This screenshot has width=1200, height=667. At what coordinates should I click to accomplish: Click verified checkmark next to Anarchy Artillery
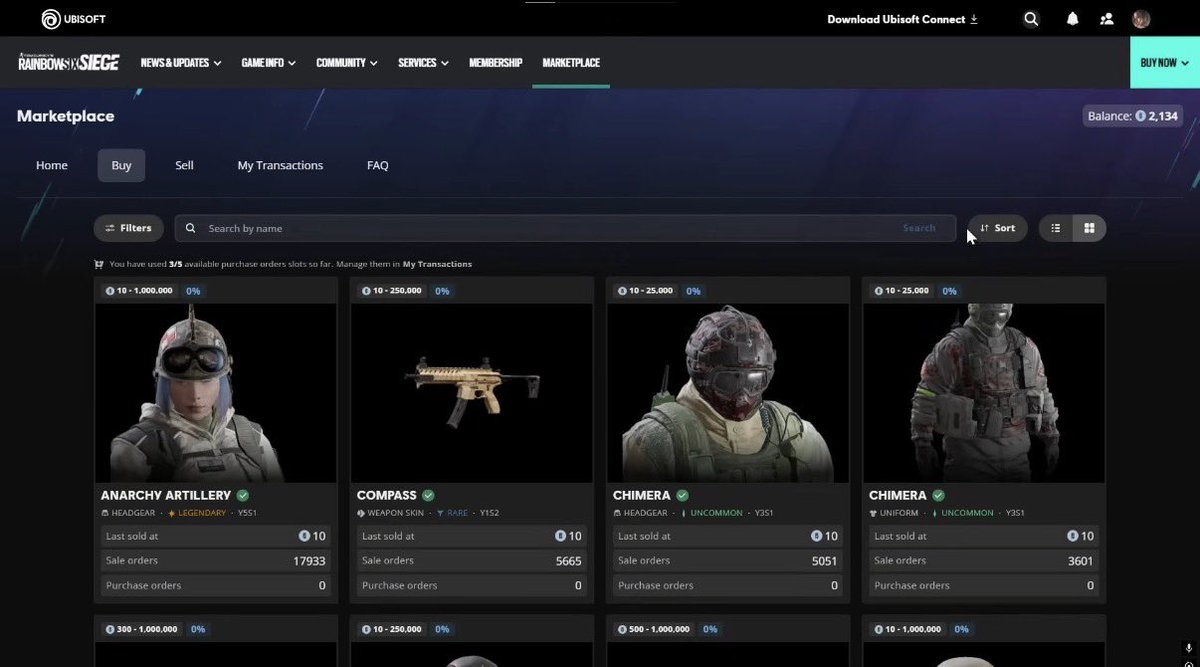click(243, 495)
